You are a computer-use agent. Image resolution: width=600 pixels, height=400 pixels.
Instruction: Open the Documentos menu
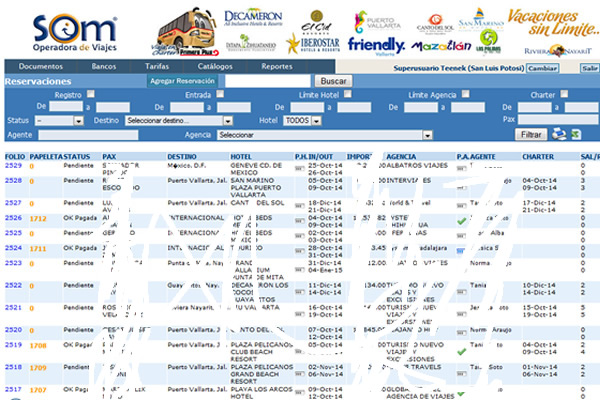click(x=41, y=66)
